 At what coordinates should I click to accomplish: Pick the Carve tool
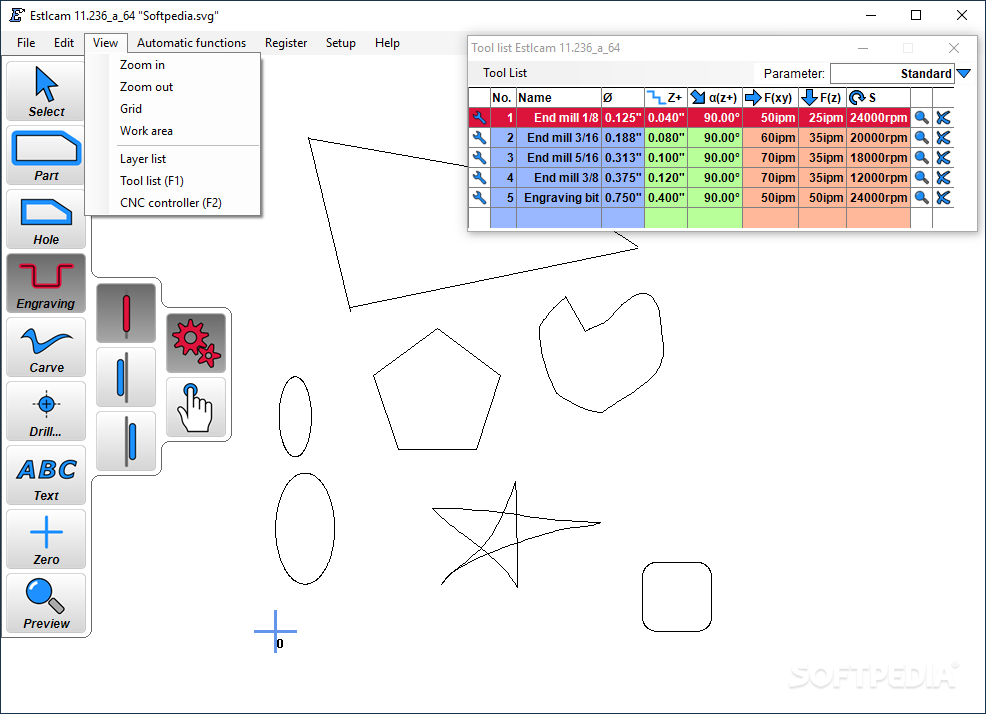46,347
